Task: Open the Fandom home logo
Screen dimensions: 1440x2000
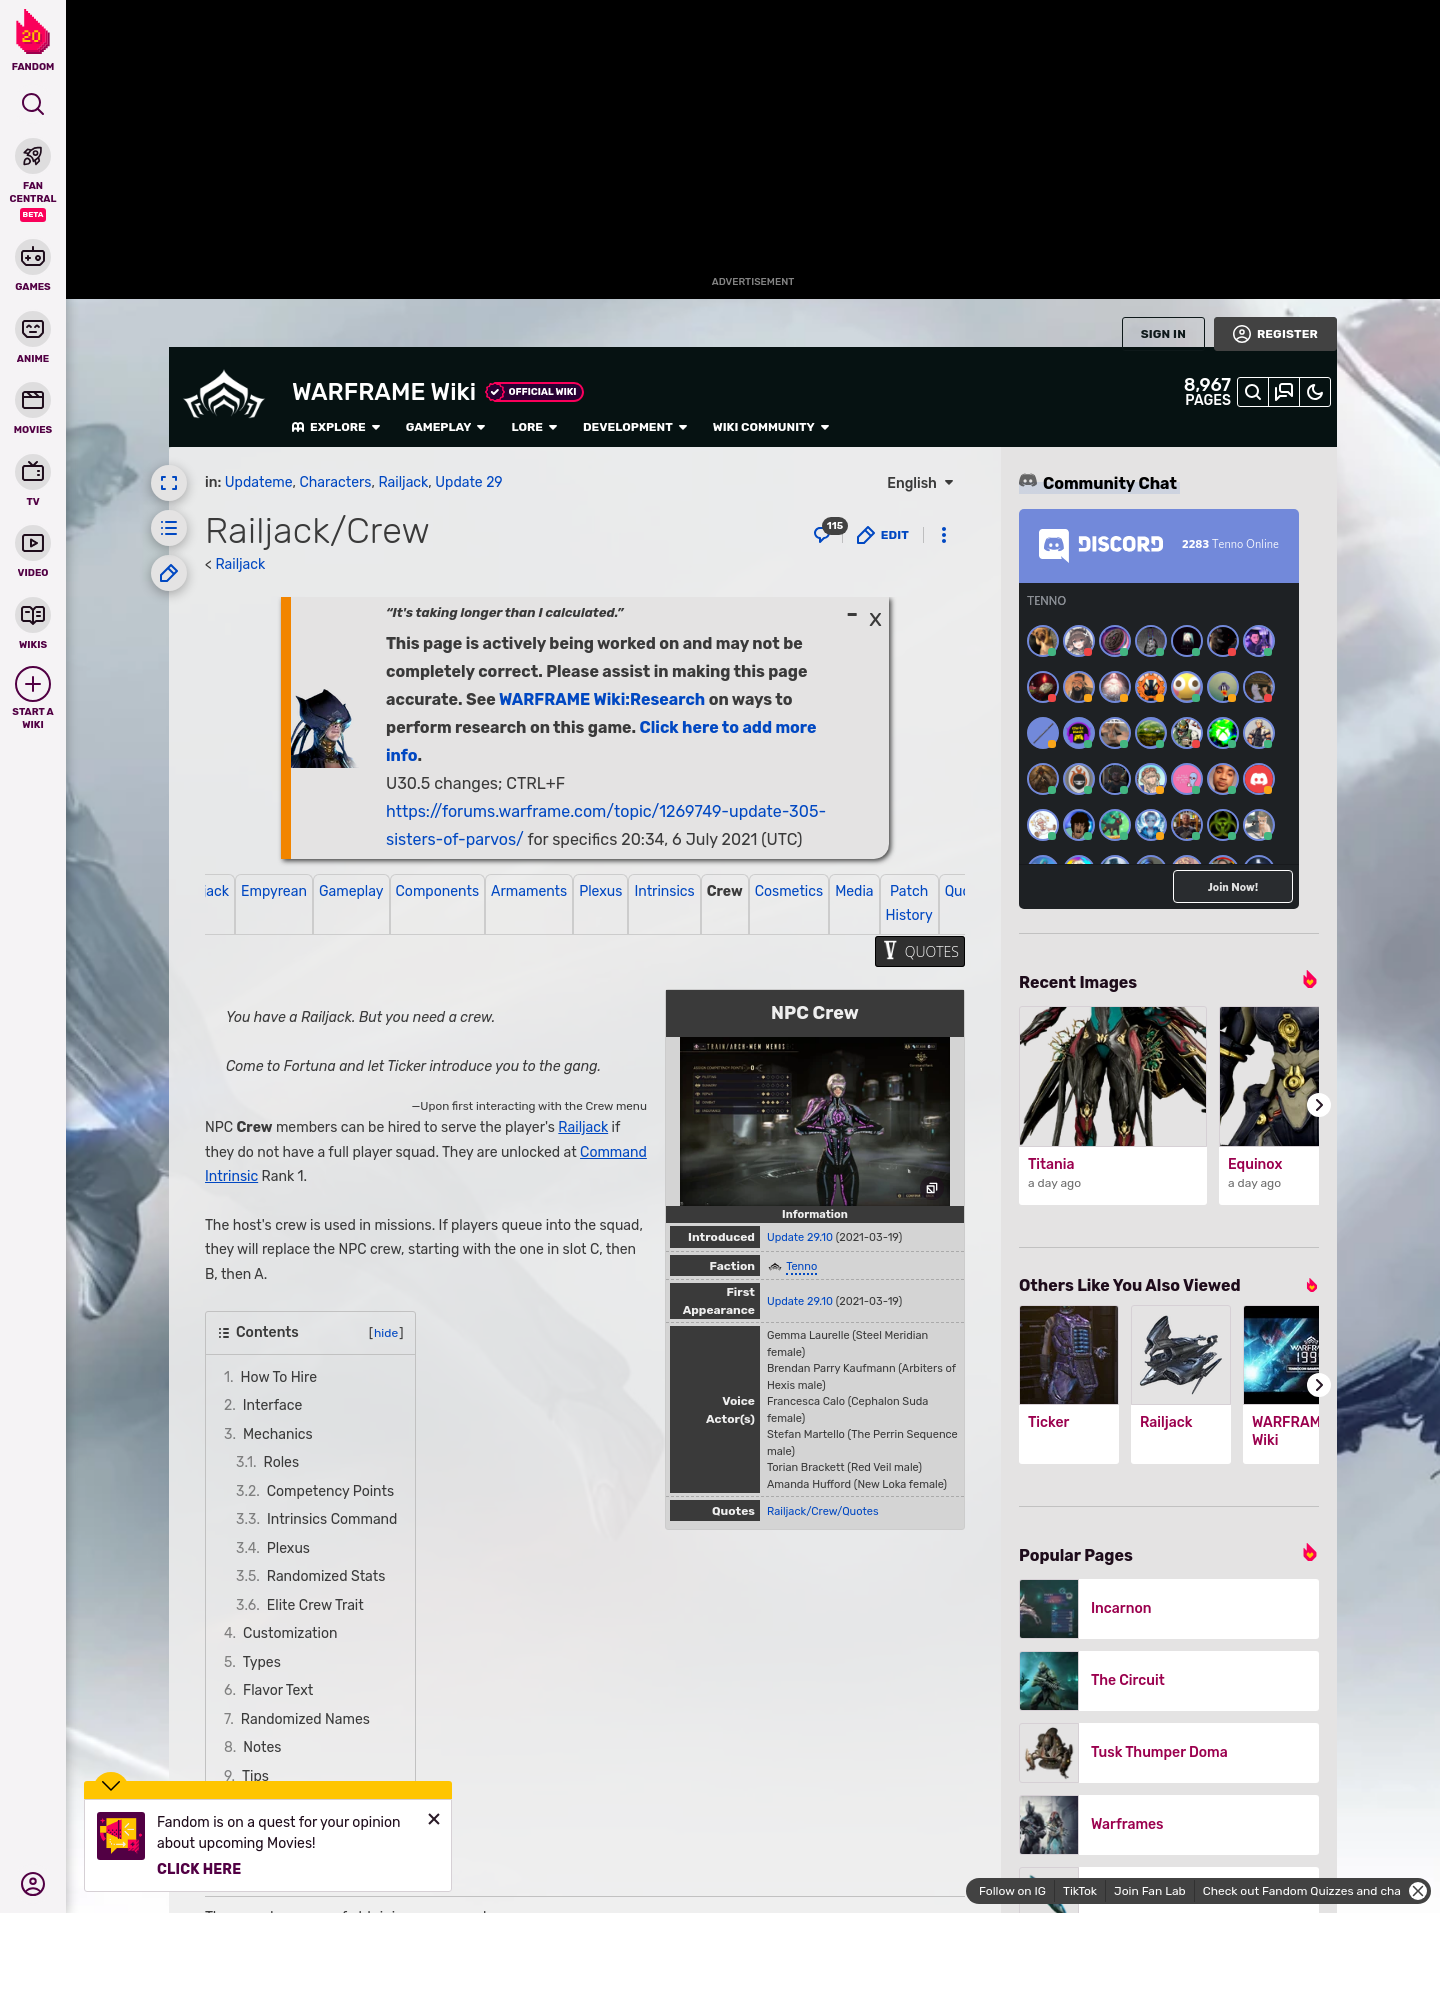Action: point(33,41)
